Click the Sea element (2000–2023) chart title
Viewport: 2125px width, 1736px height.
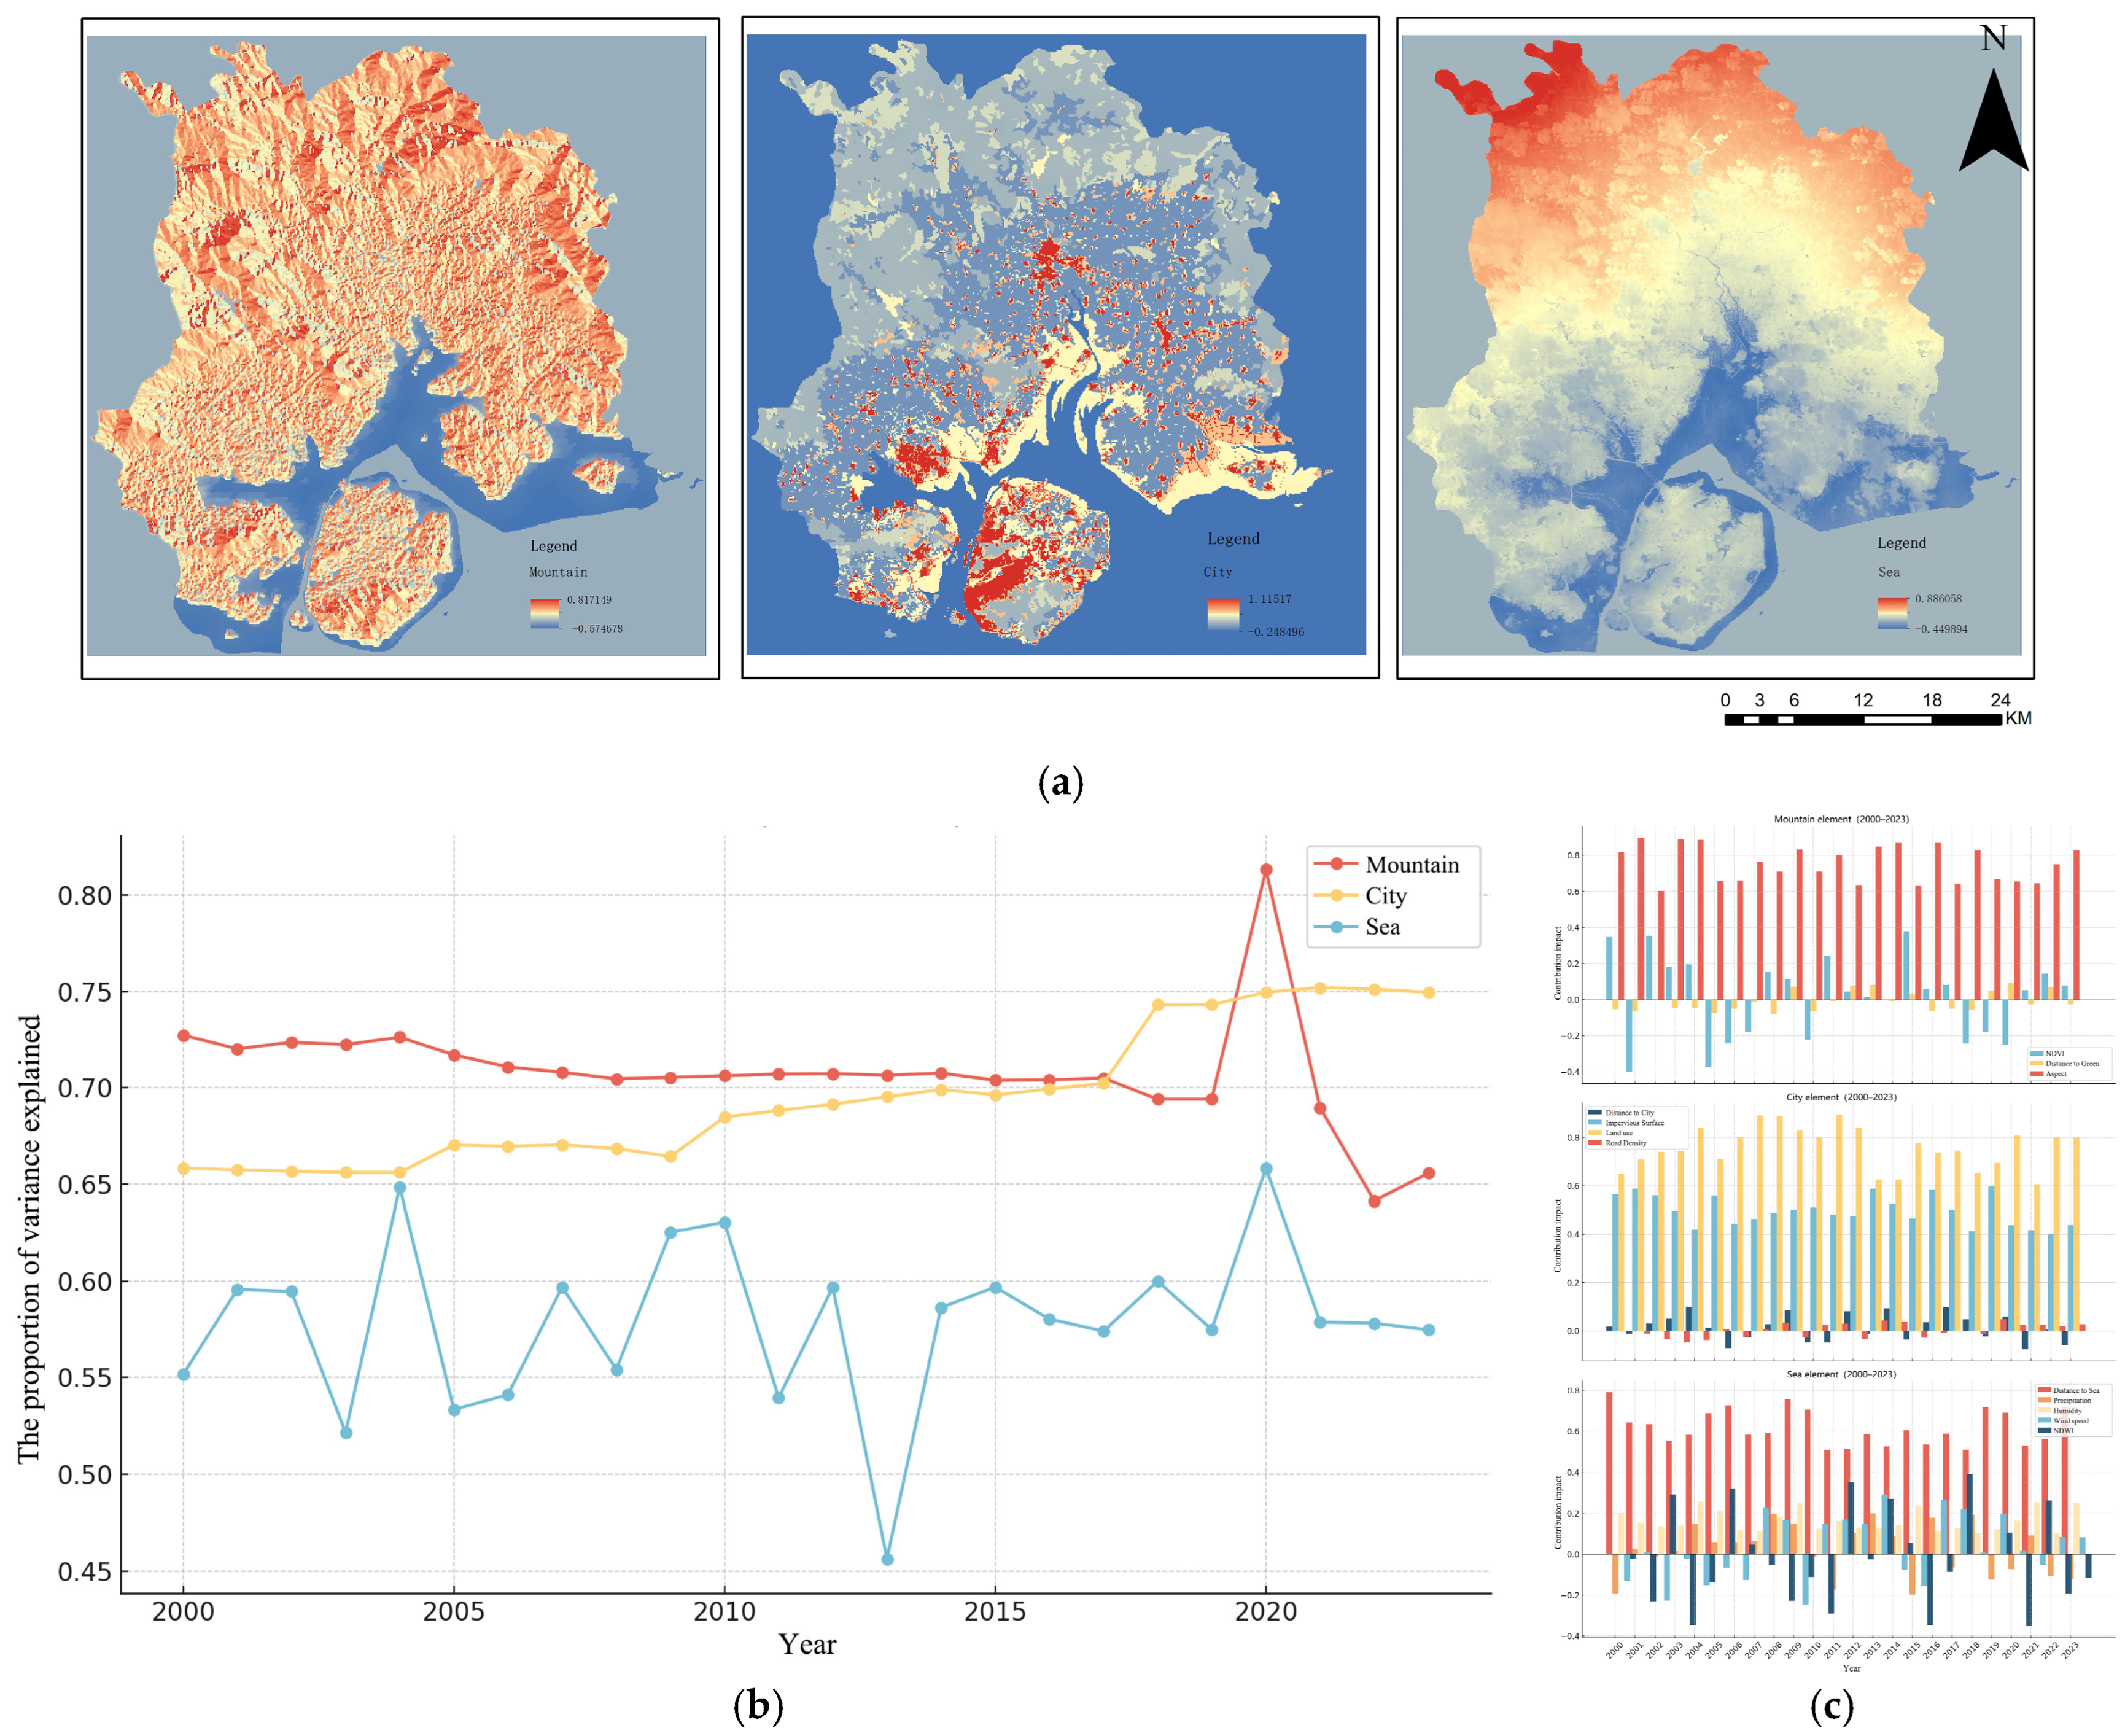coord(1841,1374)
